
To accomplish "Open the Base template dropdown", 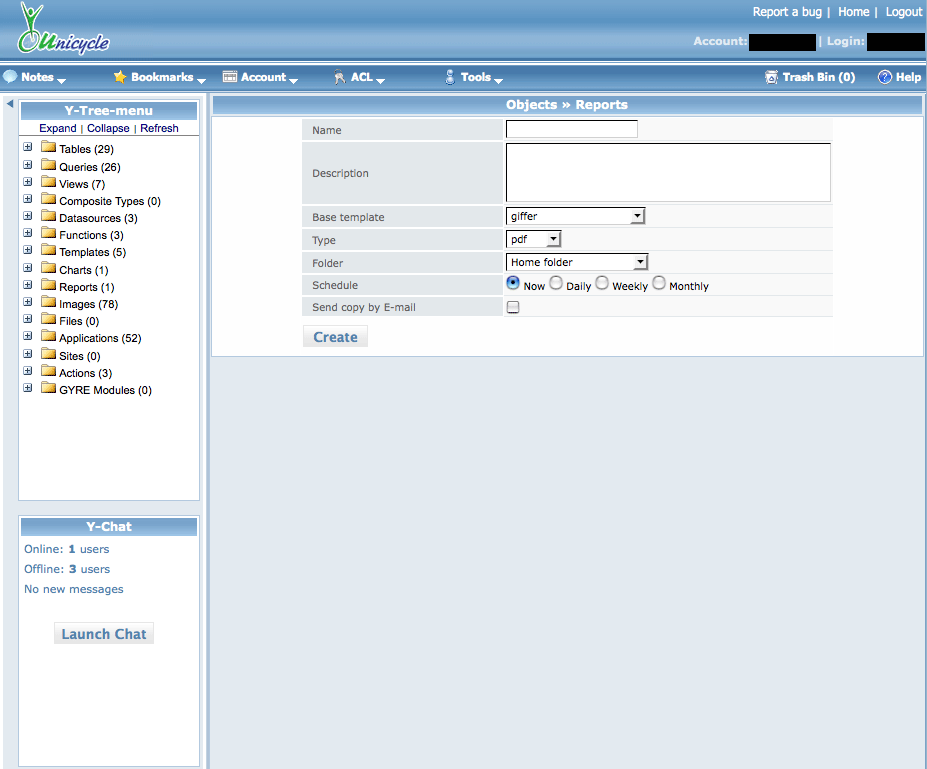I will (575, 216).
